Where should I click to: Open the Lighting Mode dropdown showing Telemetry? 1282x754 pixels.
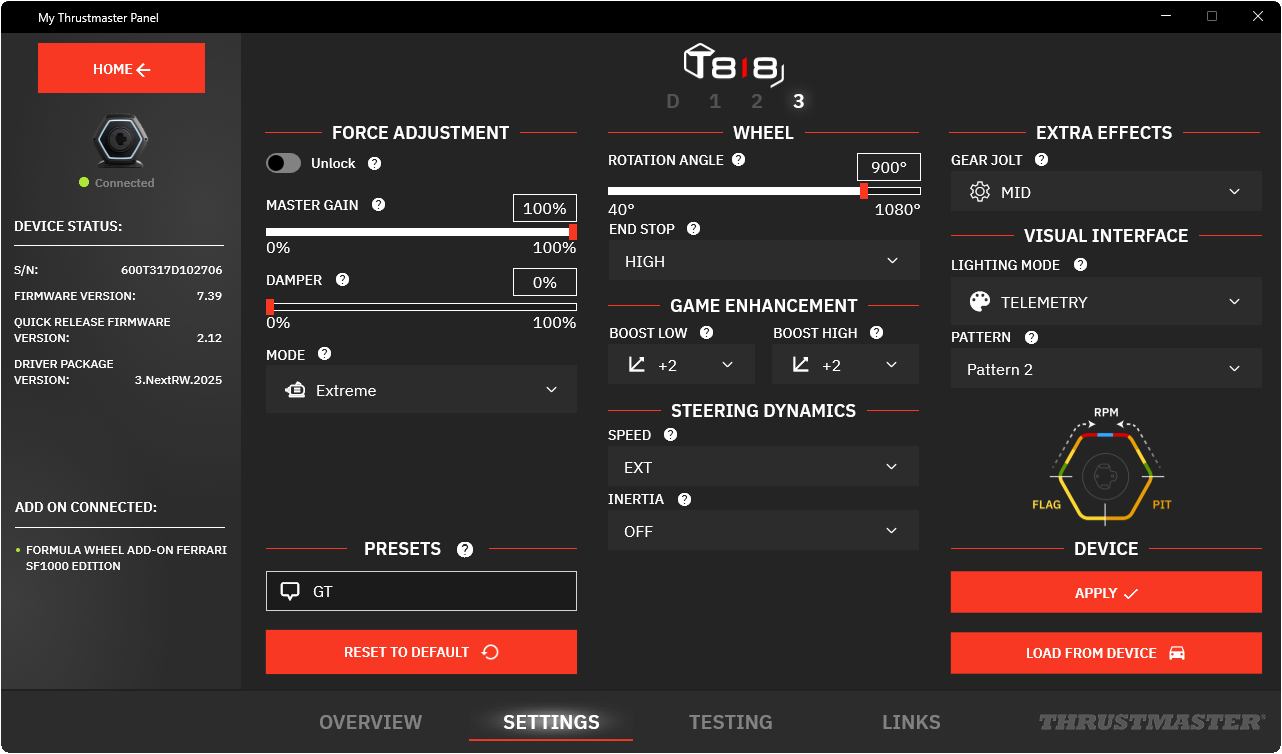click(1105, 302)
